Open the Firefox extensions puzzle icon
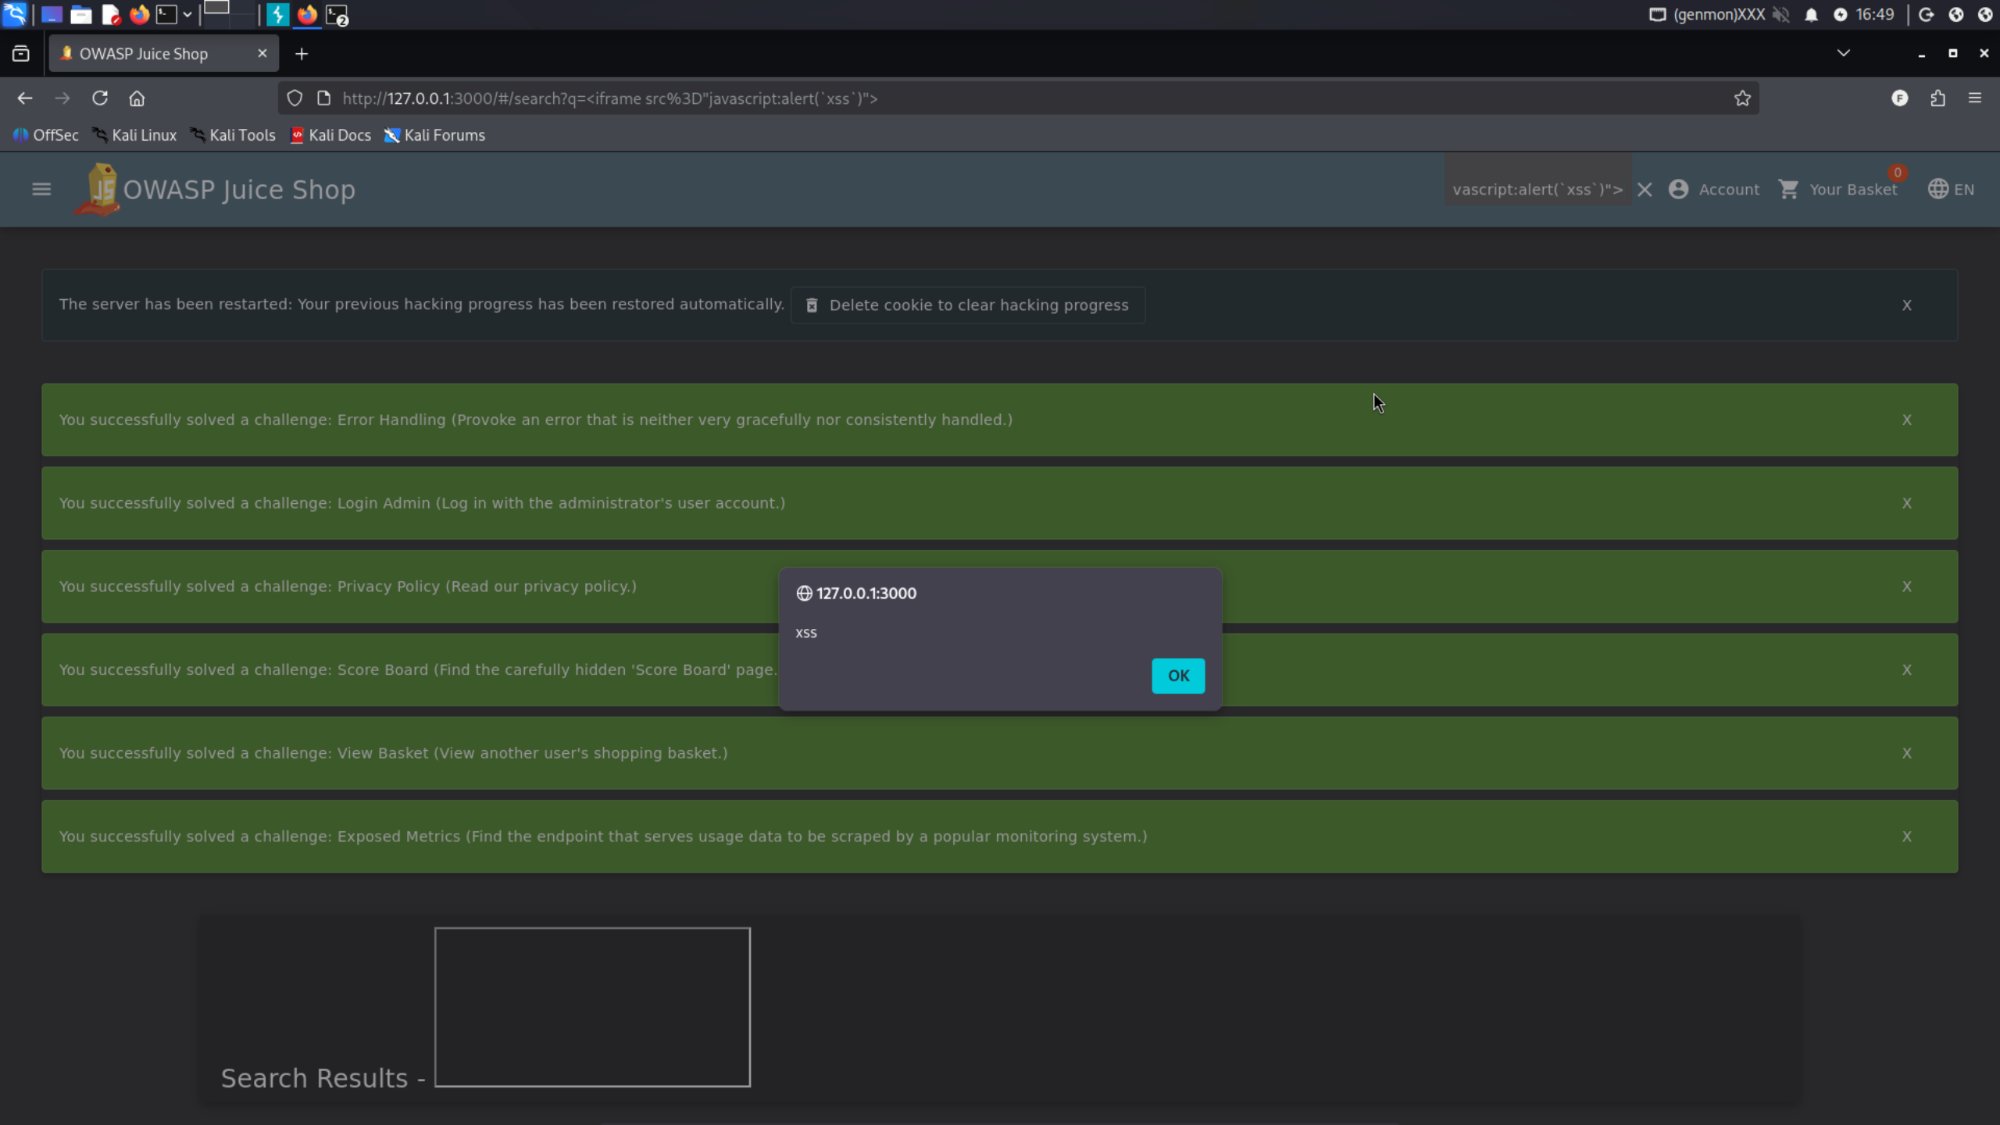This screenshot has height=1125, width=2000. pos(1937,98)
